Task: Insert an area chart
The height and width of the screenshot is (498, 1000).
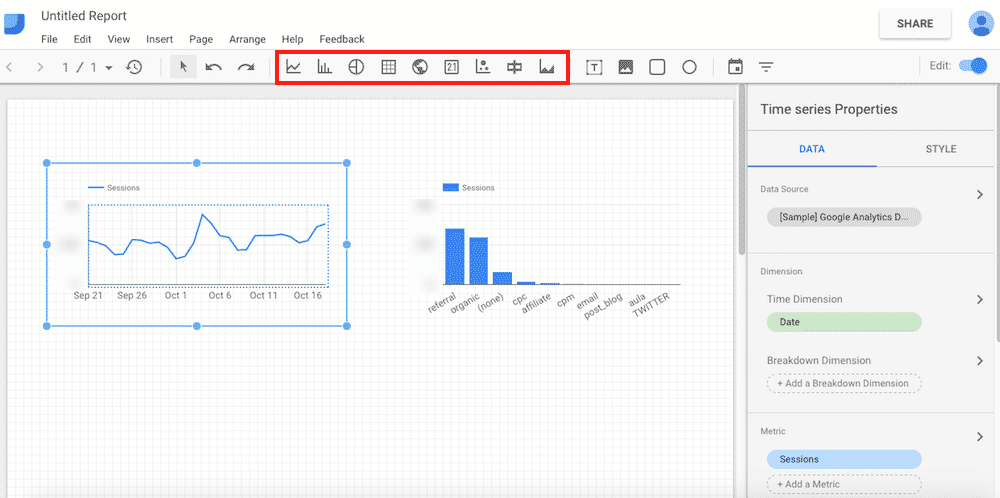Action: [x=547, y=67]
